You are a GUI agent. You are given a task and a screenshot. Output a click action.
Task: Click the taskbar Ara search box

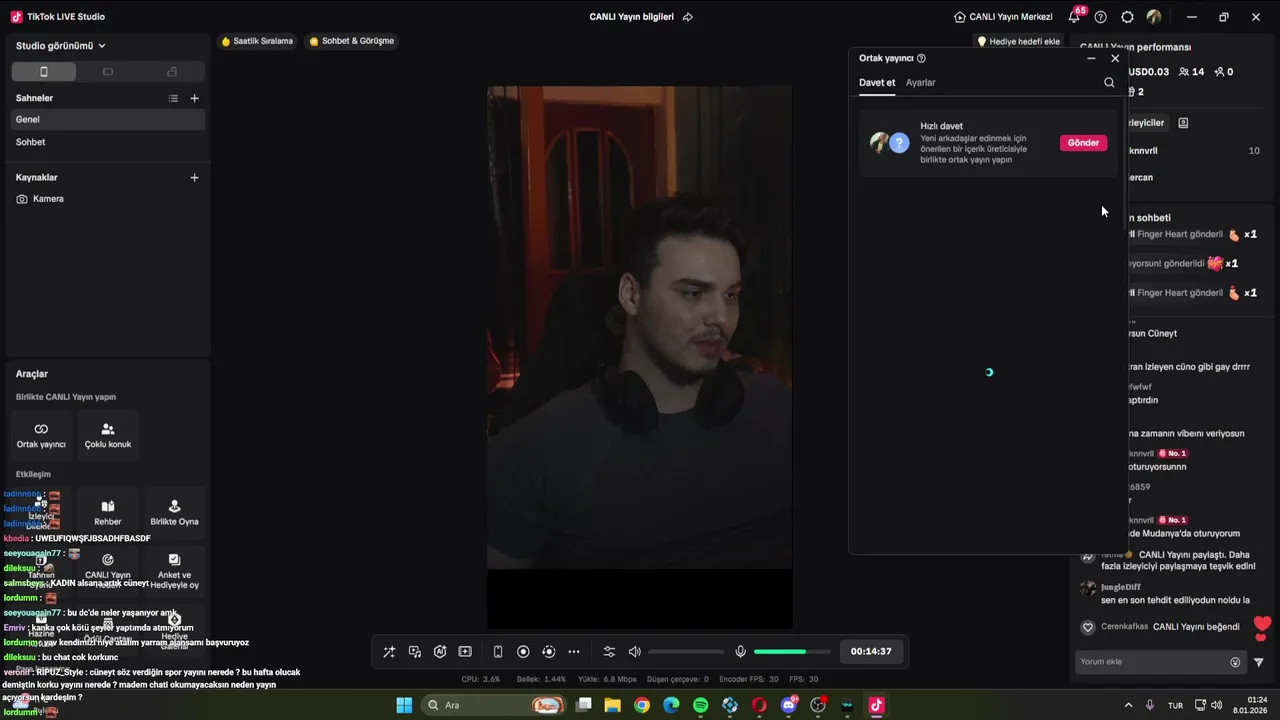[x=494, y=705]
